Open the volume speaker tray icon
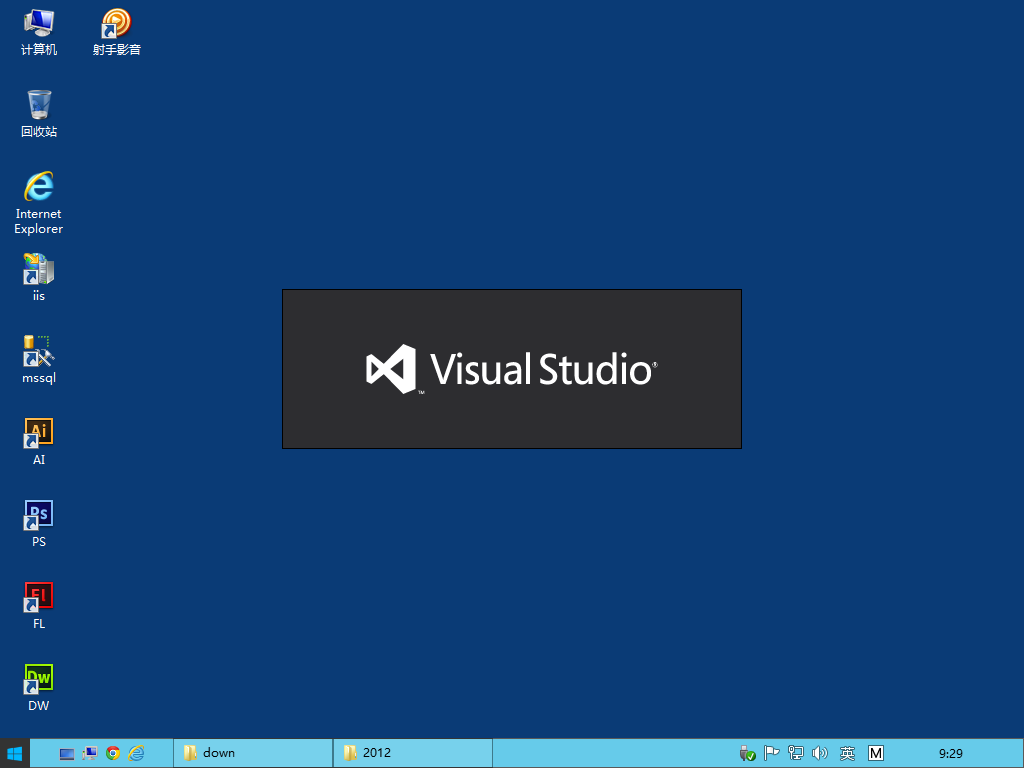The height and width of the screenshot is (768, 1024). pyautogui.click(x=820, y=754)
